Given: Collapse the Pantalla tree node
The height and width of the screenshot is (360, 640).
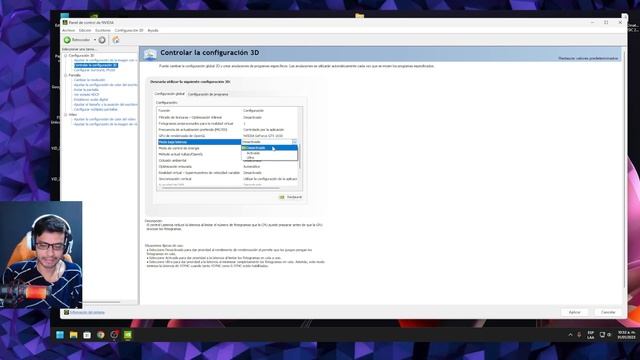Looking at the screenshot, I should pos(65,75).
